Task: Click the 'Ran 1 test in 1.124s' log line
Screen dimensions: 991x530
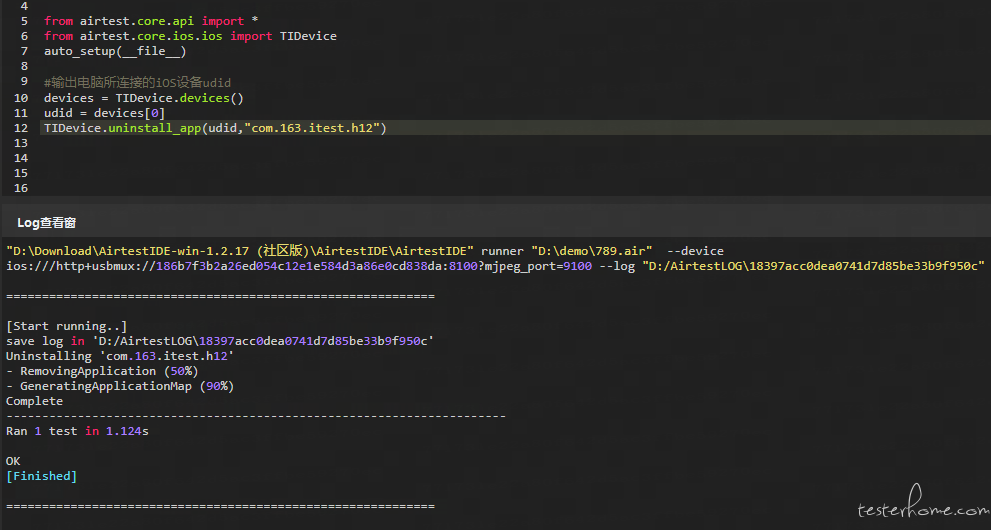Action: (77, 431)
